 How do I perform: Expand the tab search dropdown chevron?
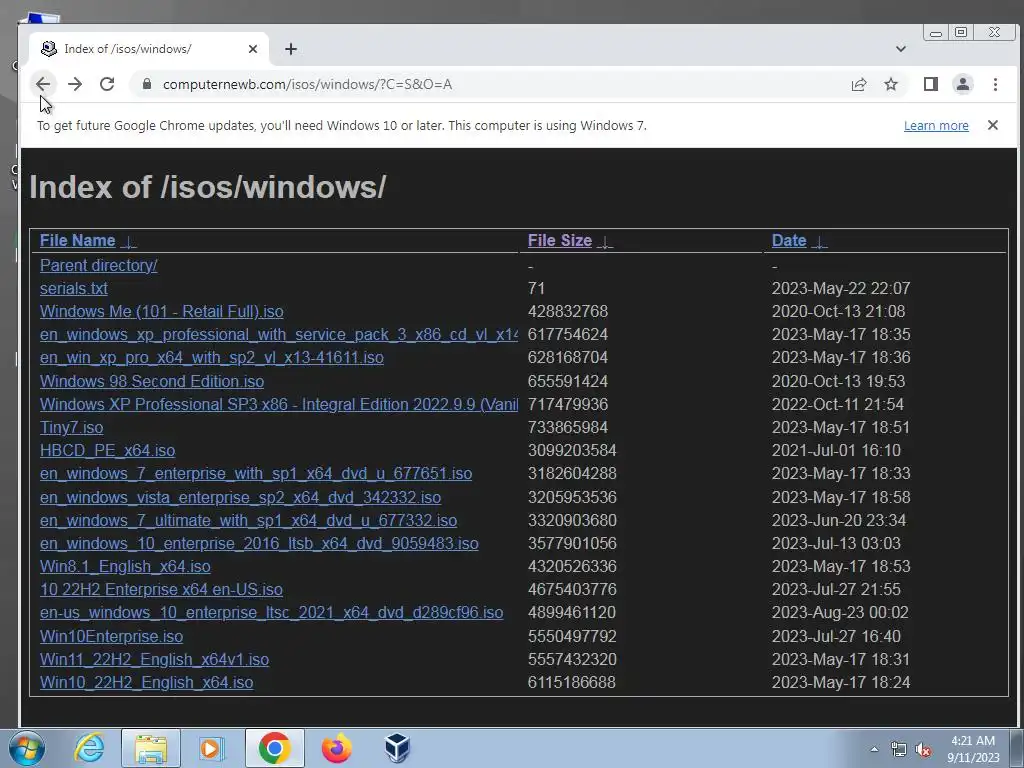901,49
